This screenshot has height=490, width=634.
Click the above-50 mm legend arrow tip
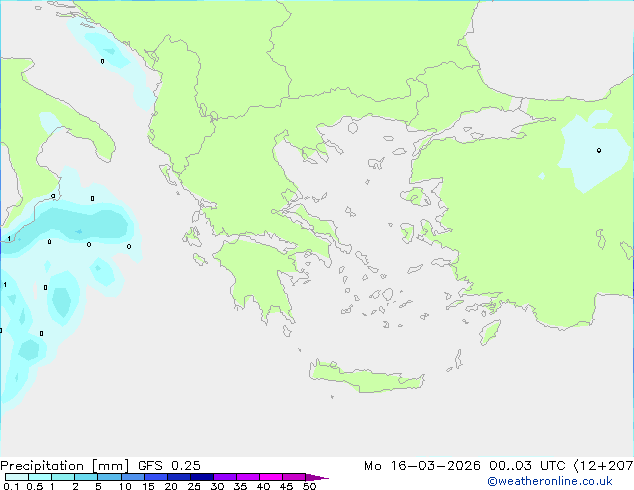(x=317, y=477)
